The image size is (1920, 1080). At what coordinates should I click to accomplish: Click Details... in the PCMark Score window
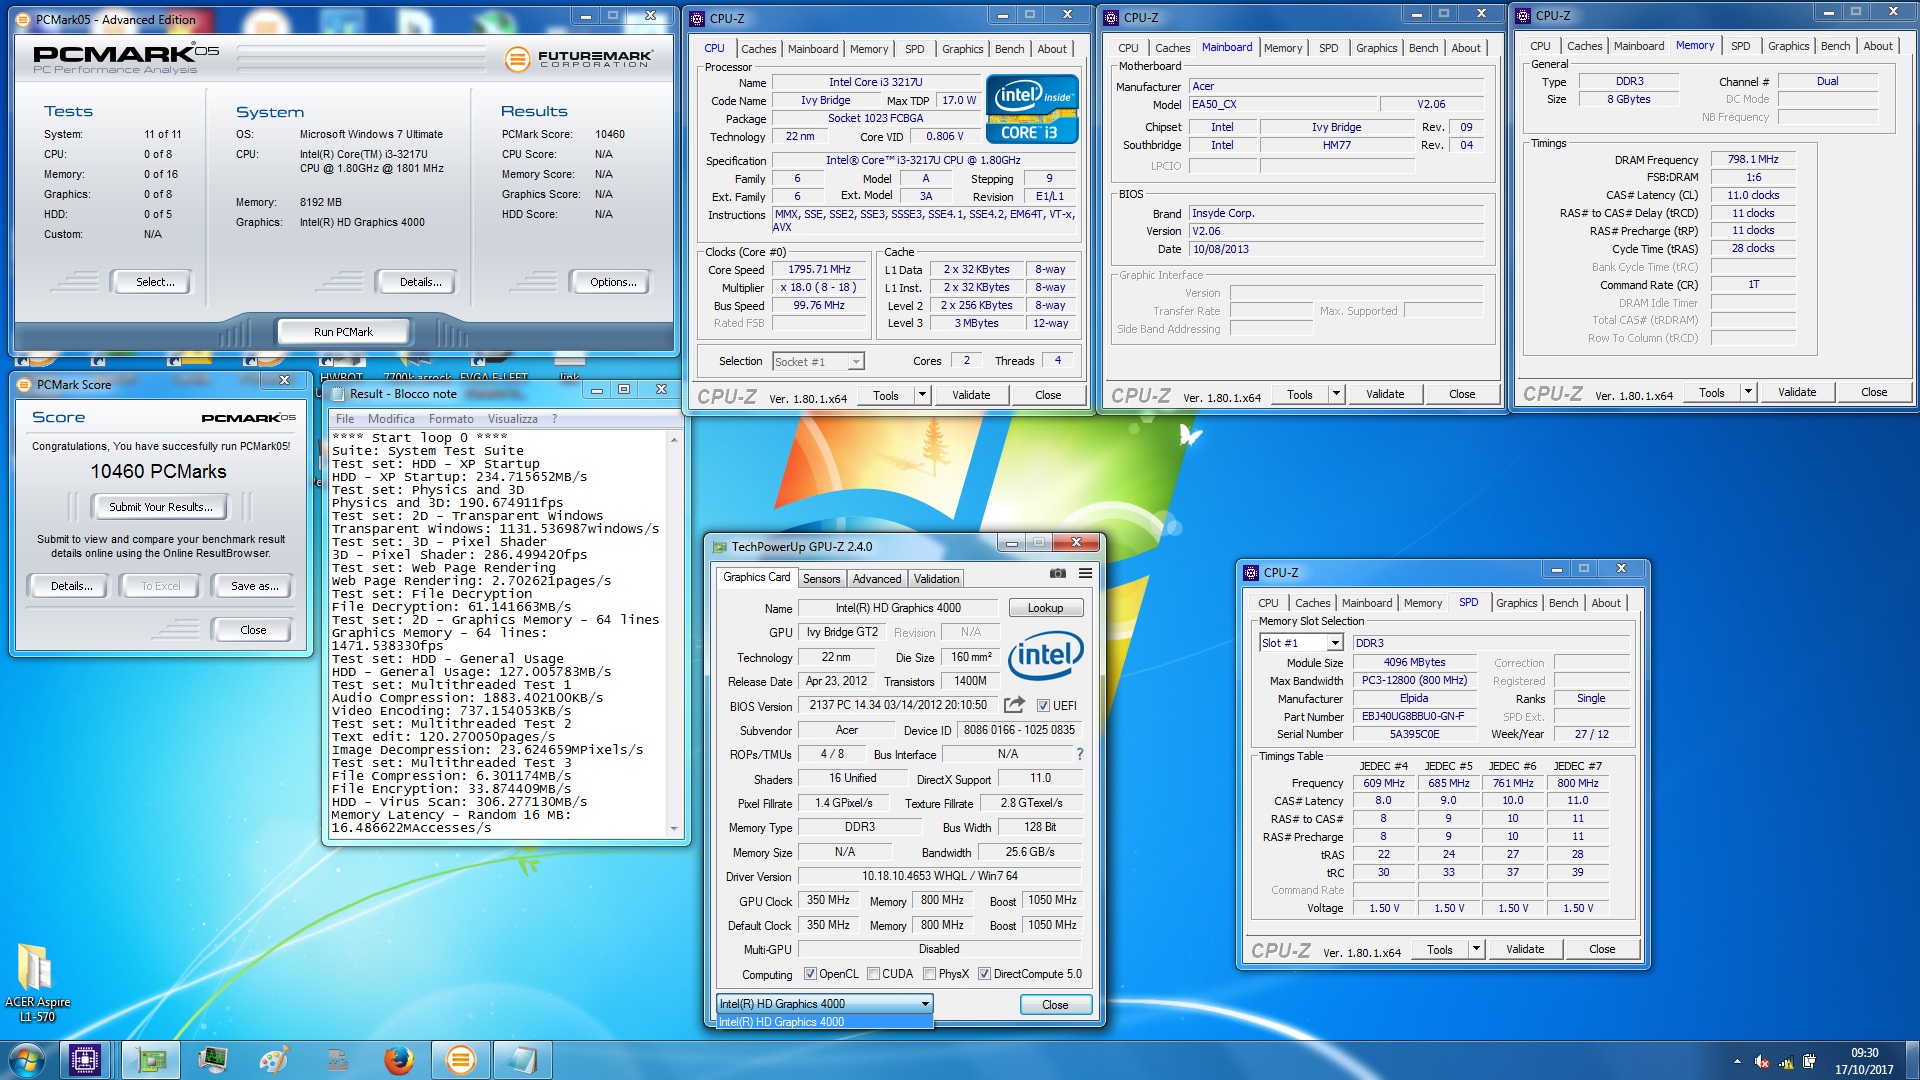coord(72,586)
